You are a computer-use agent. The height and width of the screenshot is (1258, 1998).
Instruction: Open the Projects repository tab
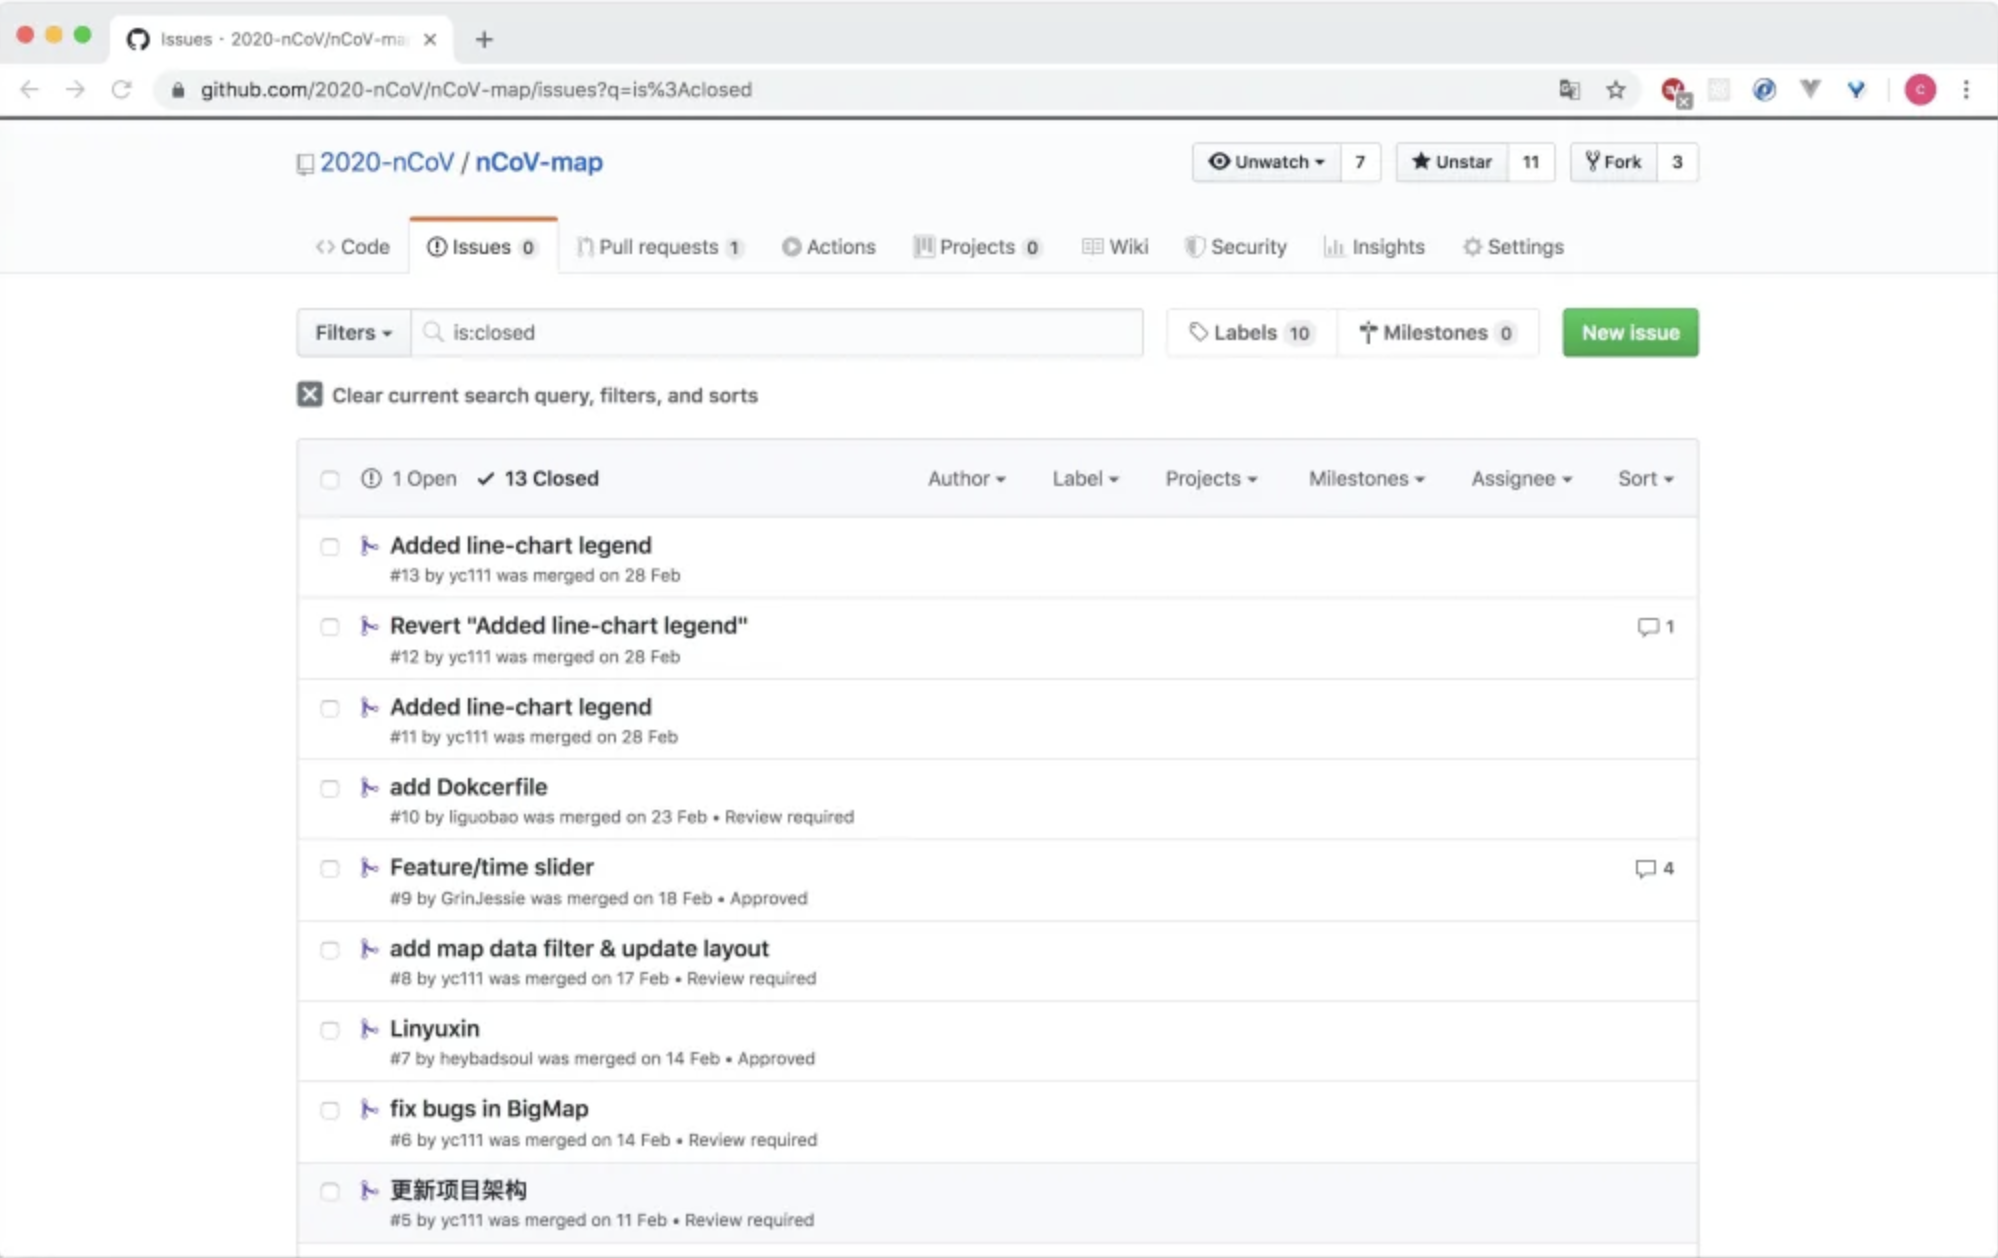(977, 246)
